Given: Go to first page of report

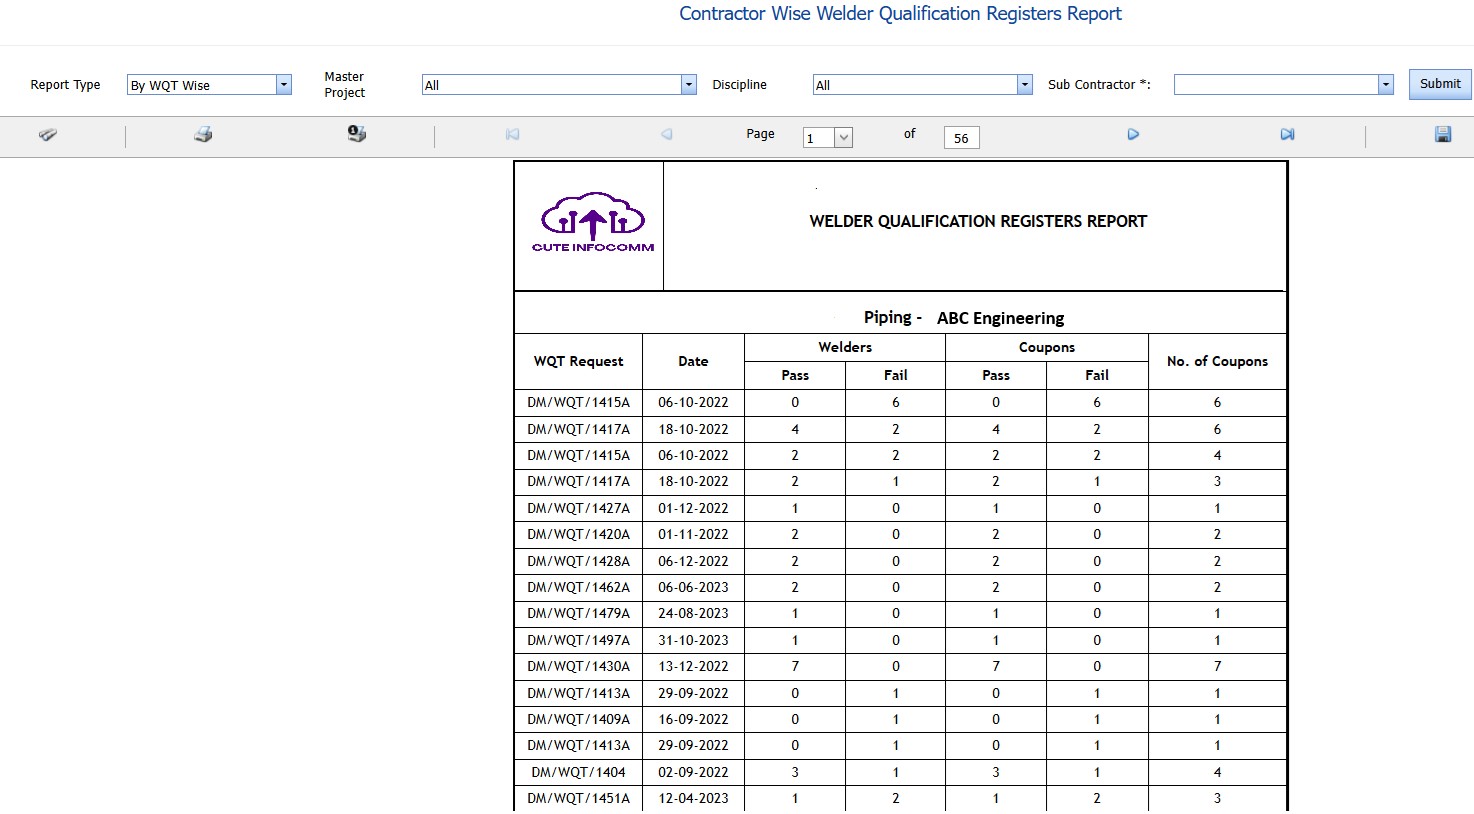Looking at the screenshot, I should click(x=512, y=135).
